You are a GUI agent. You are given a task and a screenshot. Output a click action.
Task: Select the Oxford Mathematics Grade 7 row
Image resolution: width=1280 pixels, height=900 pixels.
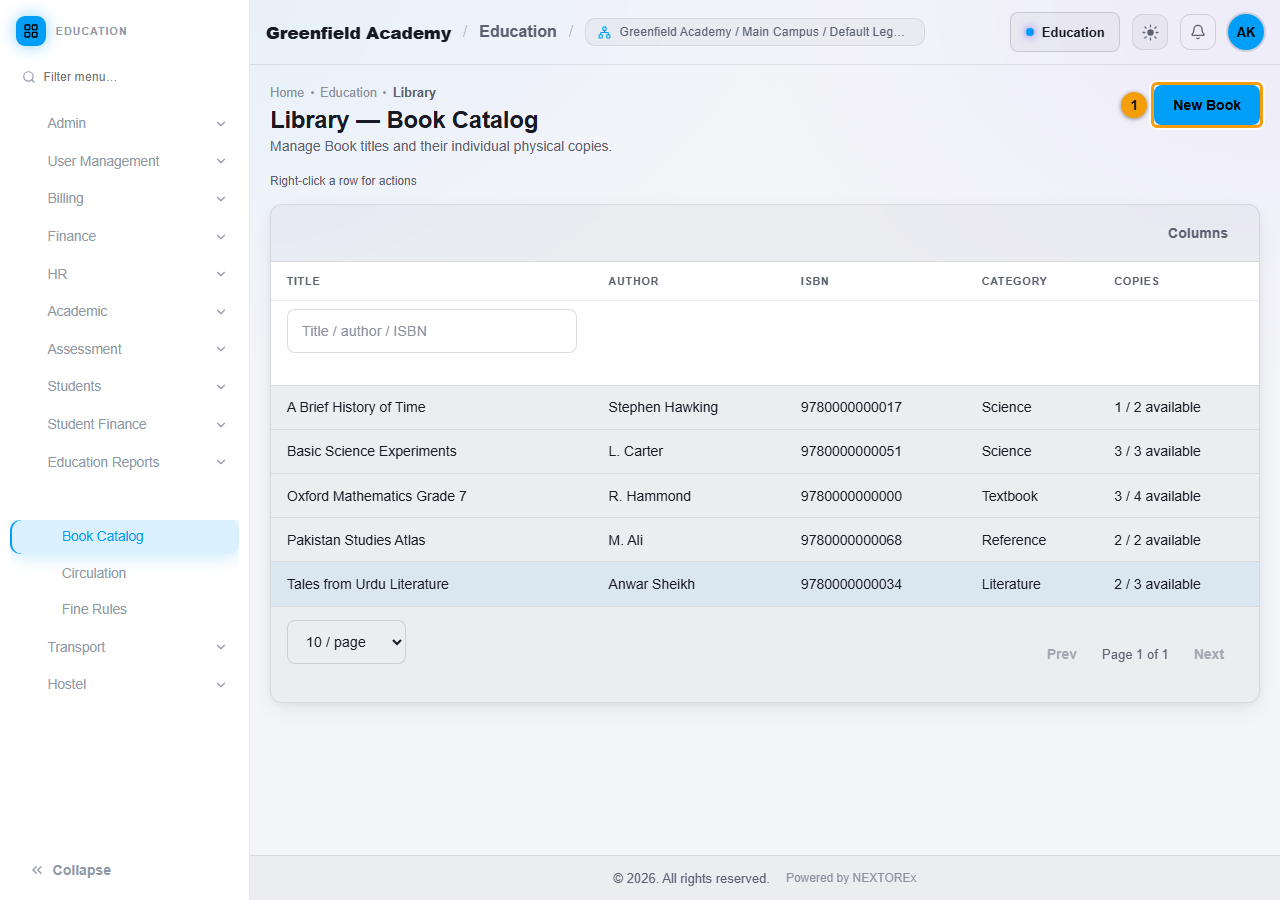coord(765,496)
